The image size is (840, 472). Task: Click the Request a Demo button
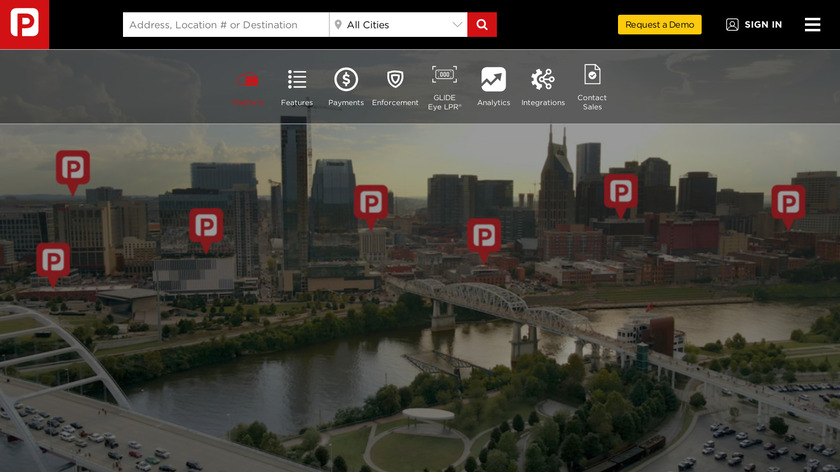point(659,25)
